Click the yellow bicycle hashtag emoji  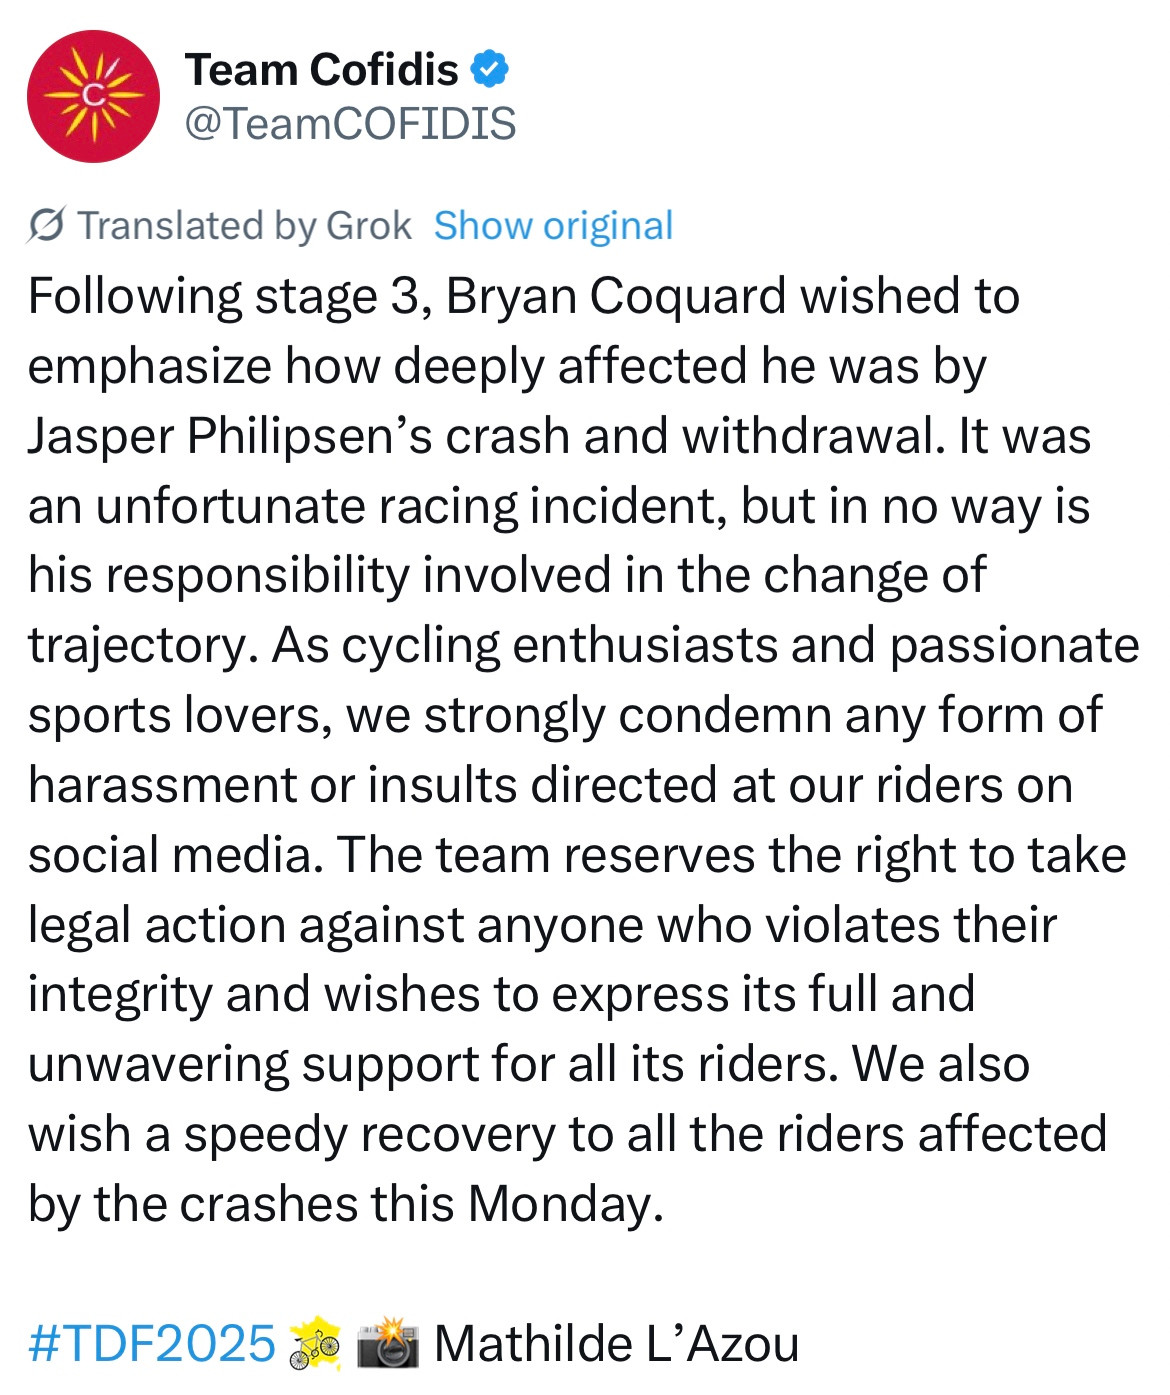[315, 1343]
